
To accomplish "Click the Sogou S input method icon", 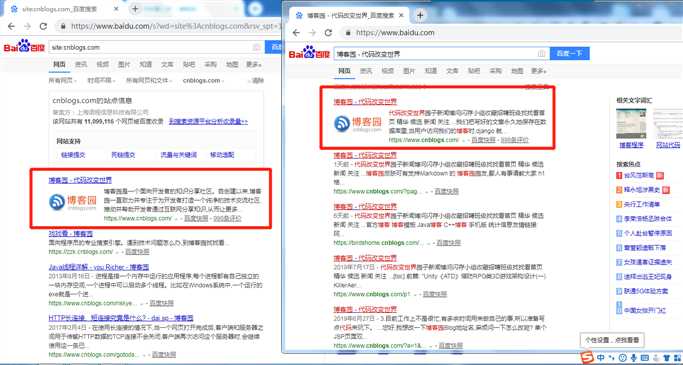I will (588, 358).
